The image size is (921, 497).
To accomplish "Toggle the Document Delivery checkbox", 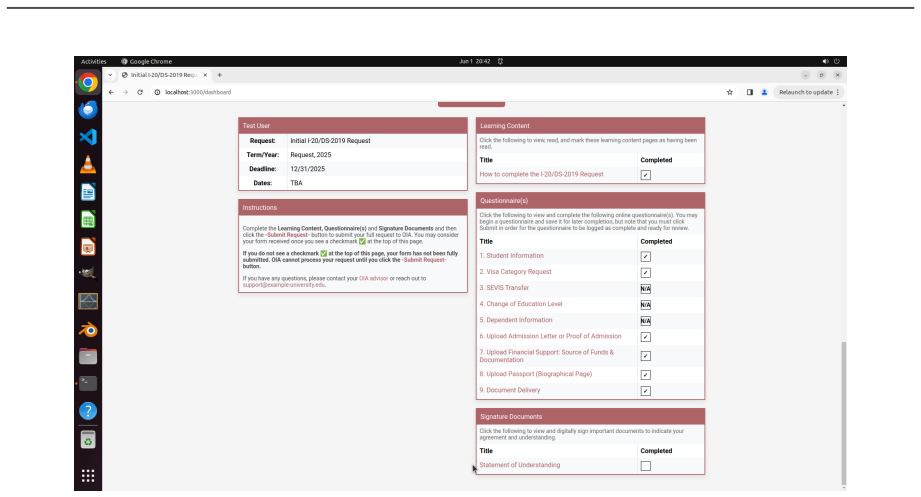I will tap(646, 391).
